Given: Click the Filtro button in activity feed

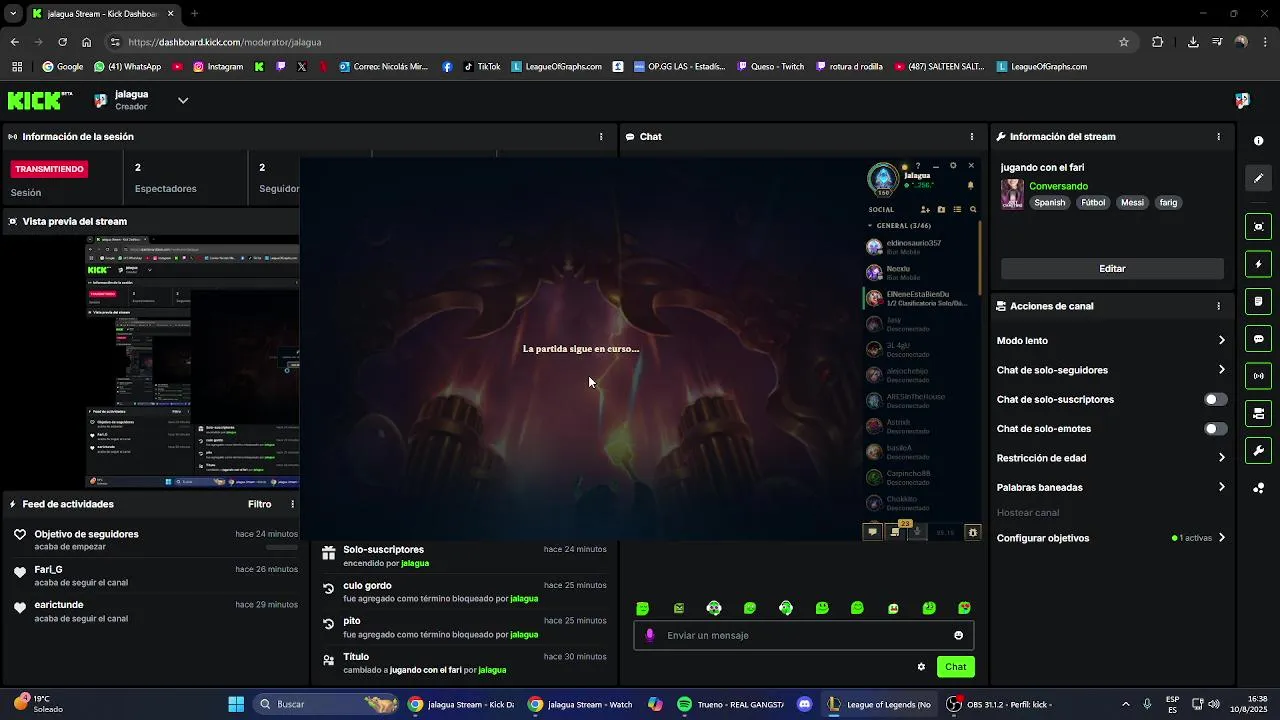Looking at the screenshot, I should (259, 504).
